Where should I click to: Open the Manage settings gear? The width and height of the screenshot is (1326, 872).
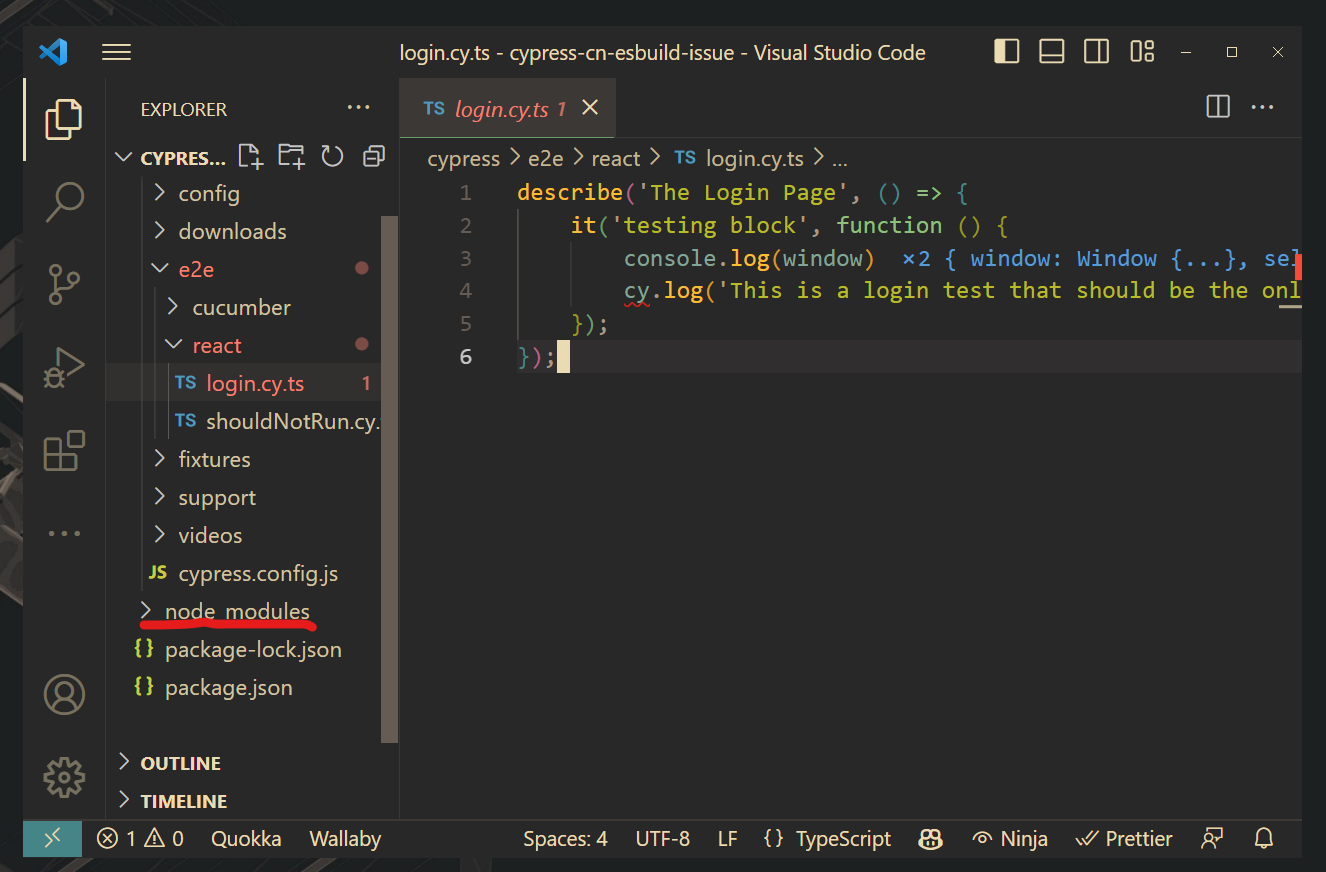click(64, 777)
